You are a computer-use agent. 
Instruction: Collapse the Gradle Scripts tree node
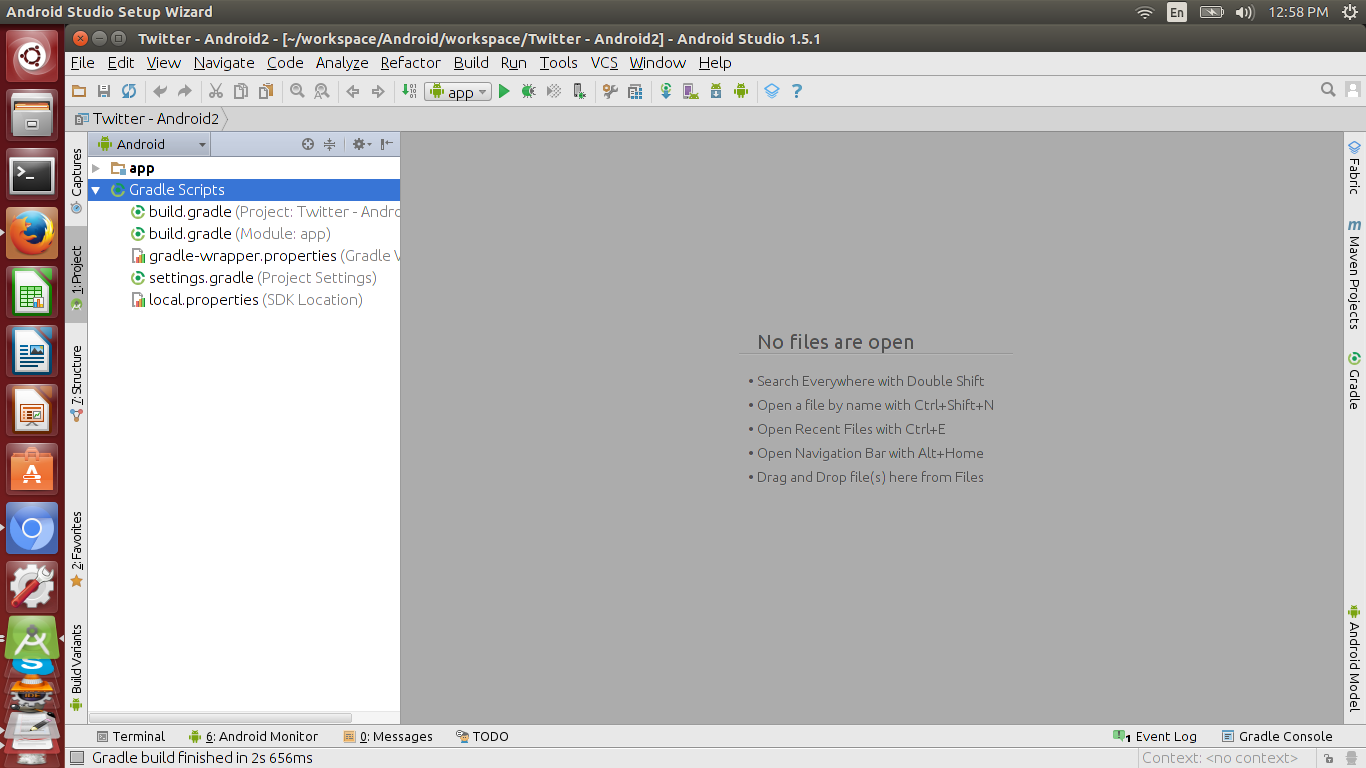[96, 190]
